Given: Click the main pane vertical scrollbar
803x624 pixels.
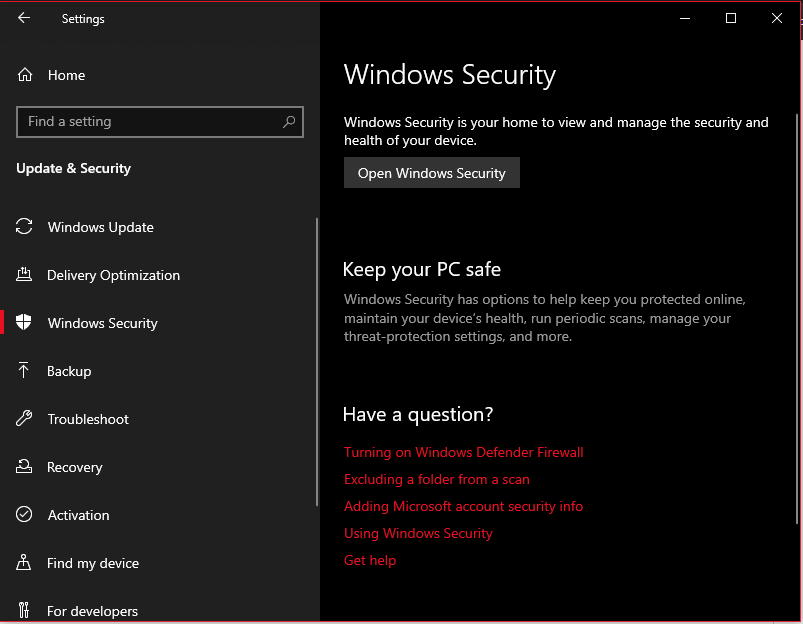Looking at the screenshot, I should coord(796,319).
